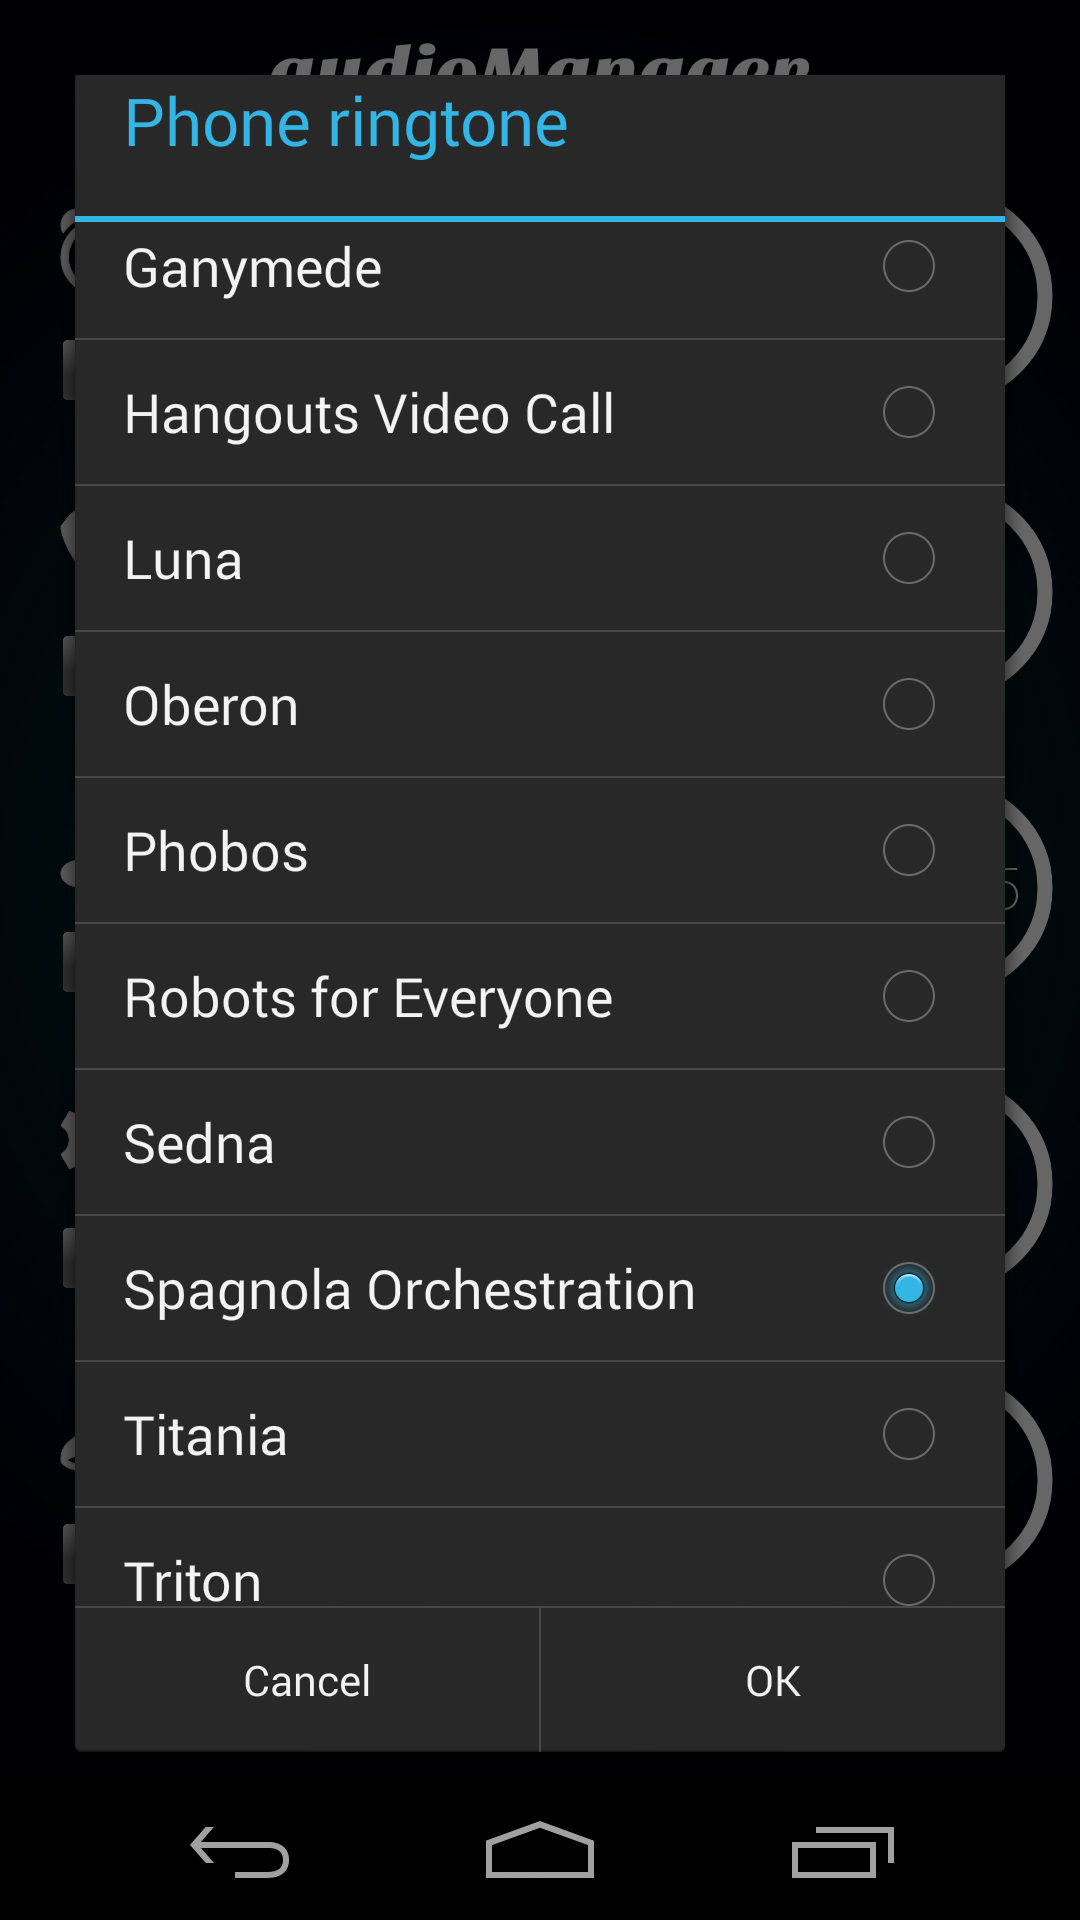The width and height of the screenshot is (1080, 1920).
Task: Tap the selected Spagnola Orchestration radio button
Action: click(908, 1288)
